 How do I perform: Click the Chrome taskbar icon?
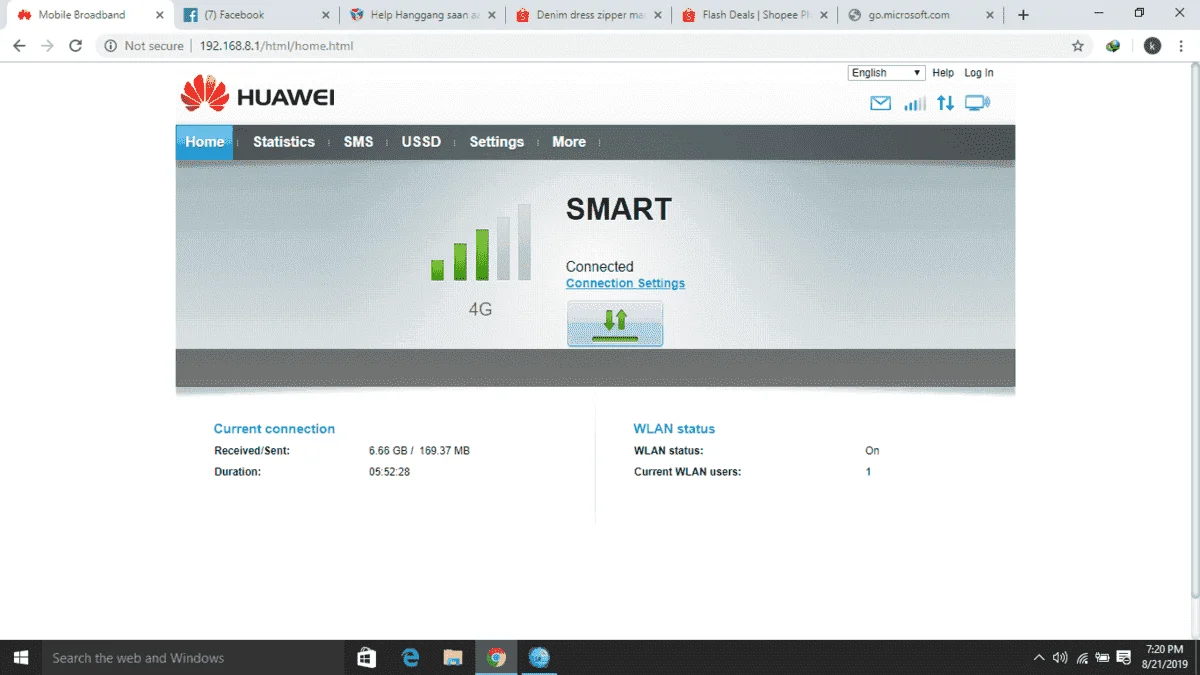pyautogui.click(x=496, y=657)
